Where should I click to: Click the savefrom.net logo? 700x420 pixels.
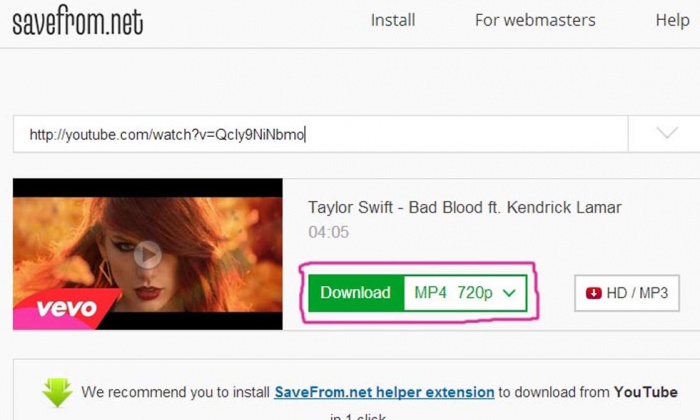click(x=78, y=21)
